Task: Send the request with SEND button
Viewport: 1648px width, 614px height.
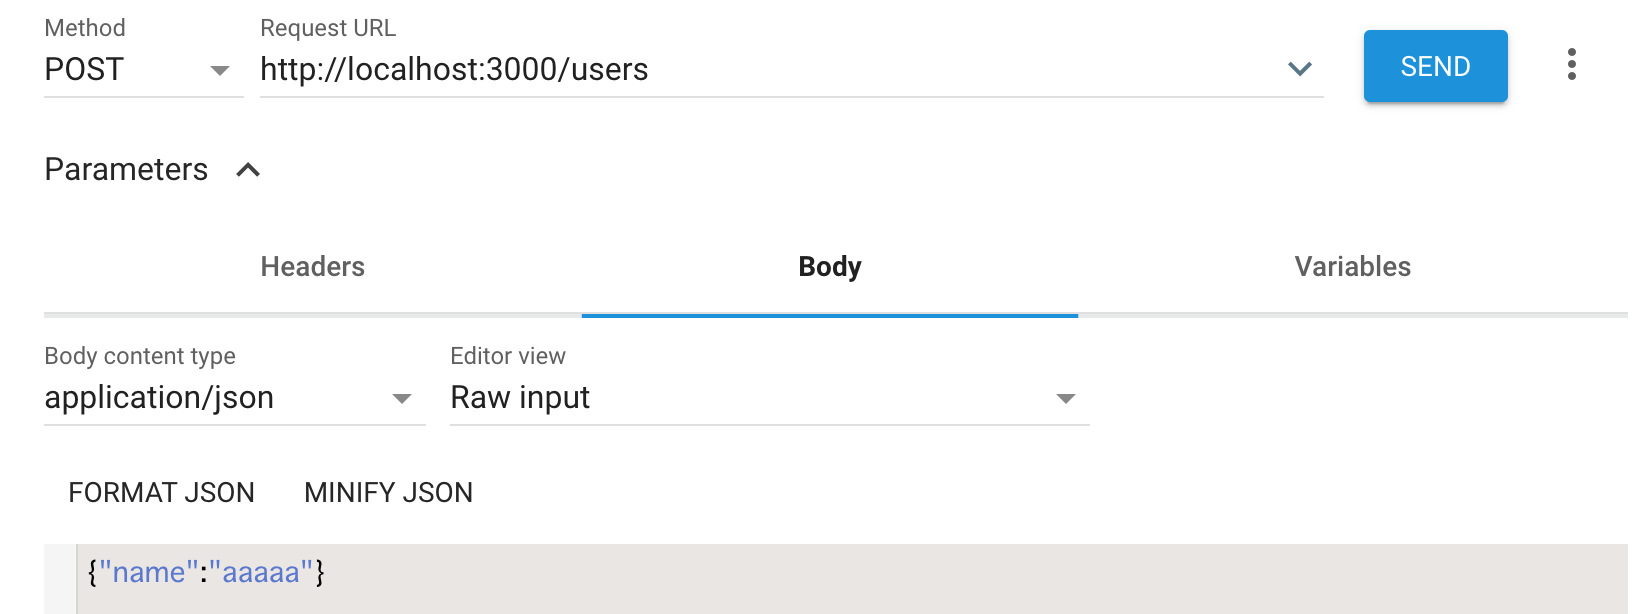Action: tap(1435, 66)
